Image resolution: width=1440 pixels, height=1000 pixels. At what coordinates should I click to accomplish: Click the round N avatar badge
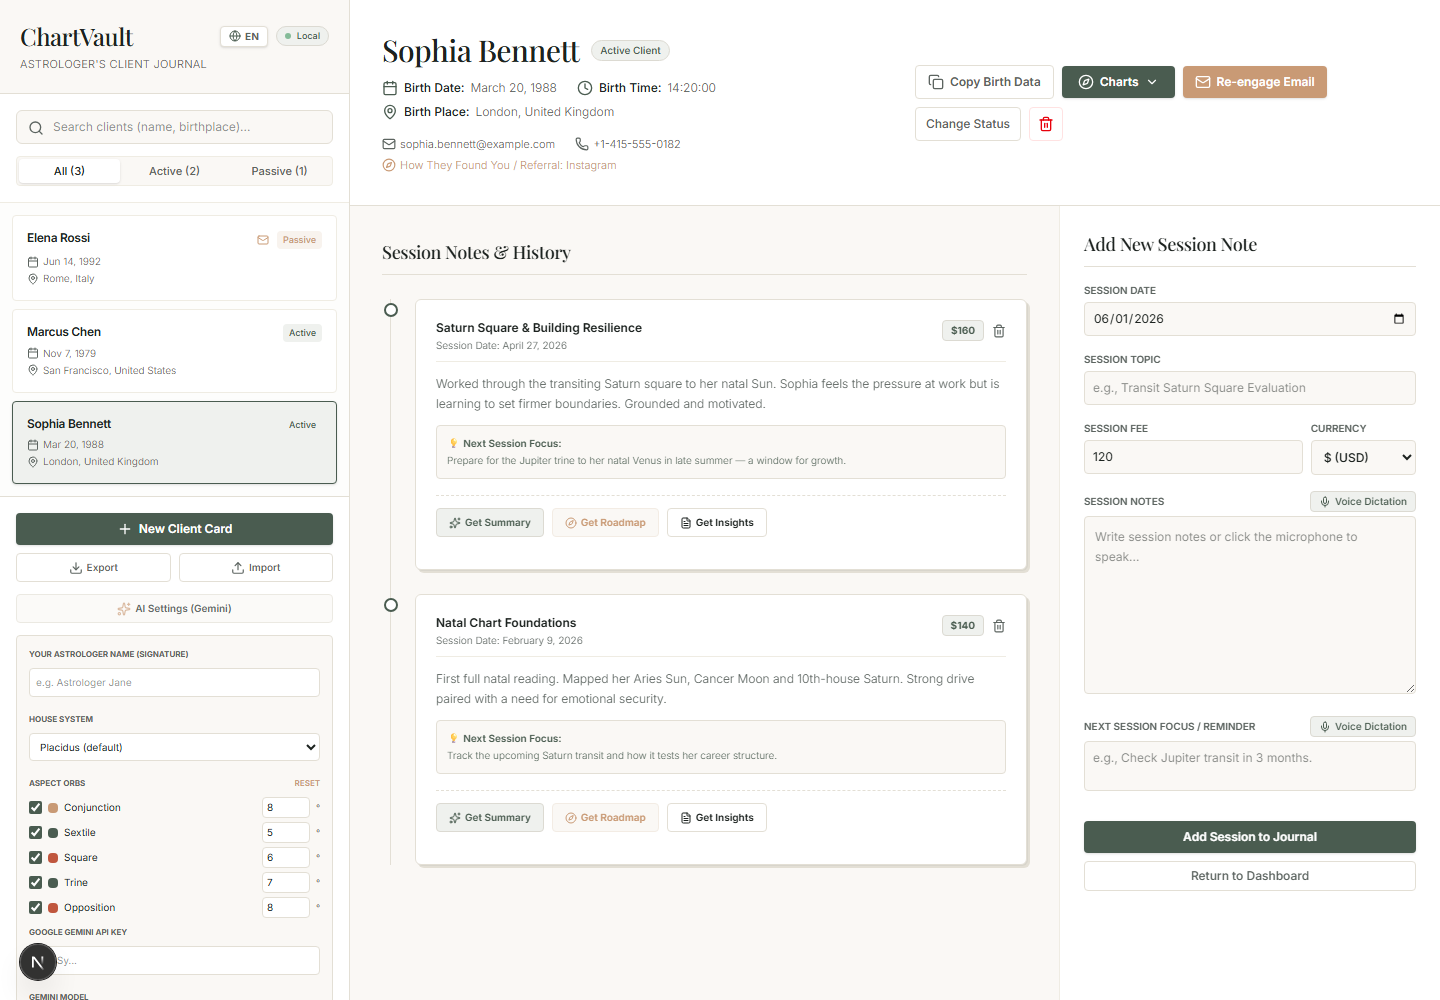[38, 962]
